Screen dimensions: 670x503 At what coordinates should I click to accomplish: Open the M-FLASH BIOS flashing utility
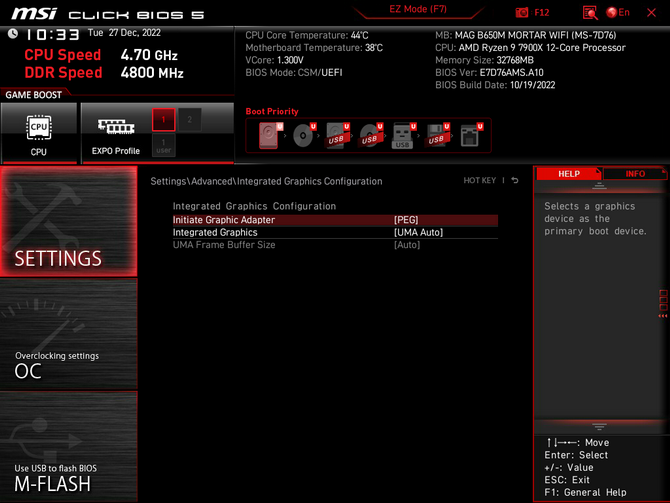click(68, 477)
